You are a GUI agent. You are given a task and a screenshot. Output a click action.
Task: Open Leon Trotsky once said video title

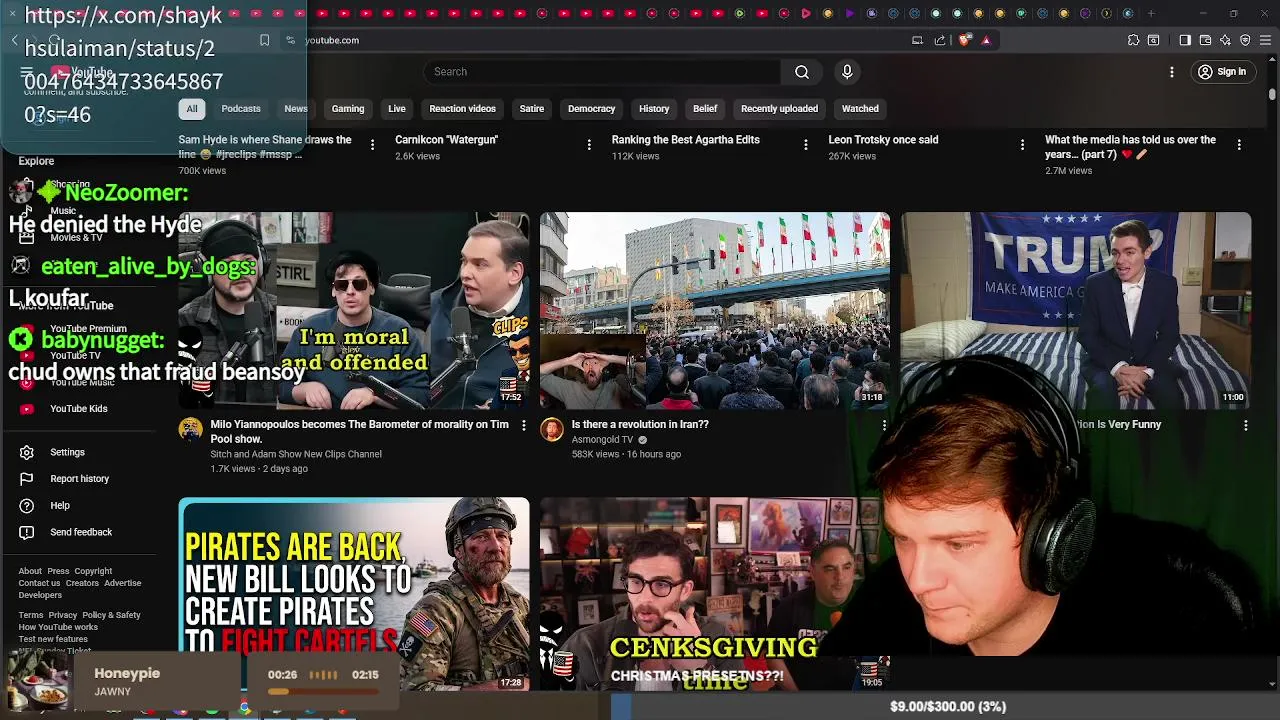click(x=883, y=140)
